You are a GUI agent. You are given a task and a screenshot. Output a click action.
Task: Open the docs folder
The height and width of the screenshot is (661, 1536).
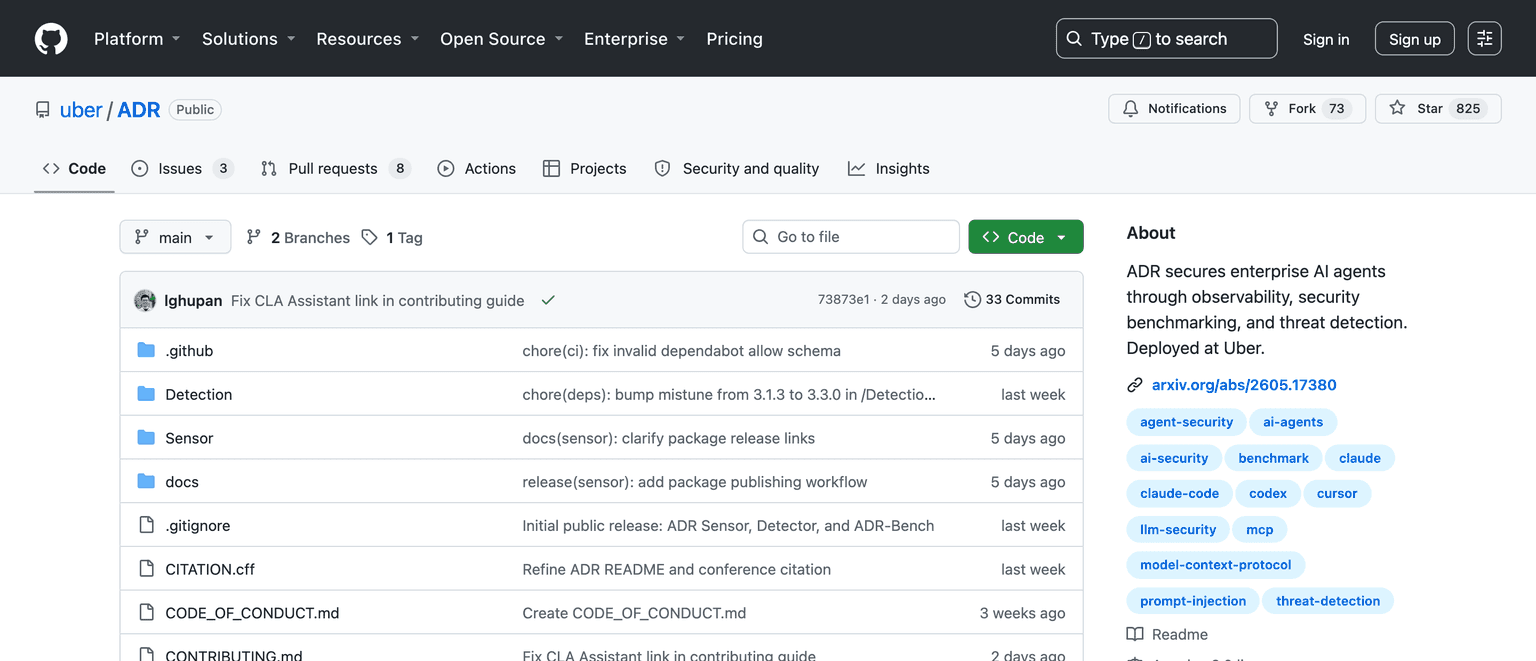[x=182, y=482]
